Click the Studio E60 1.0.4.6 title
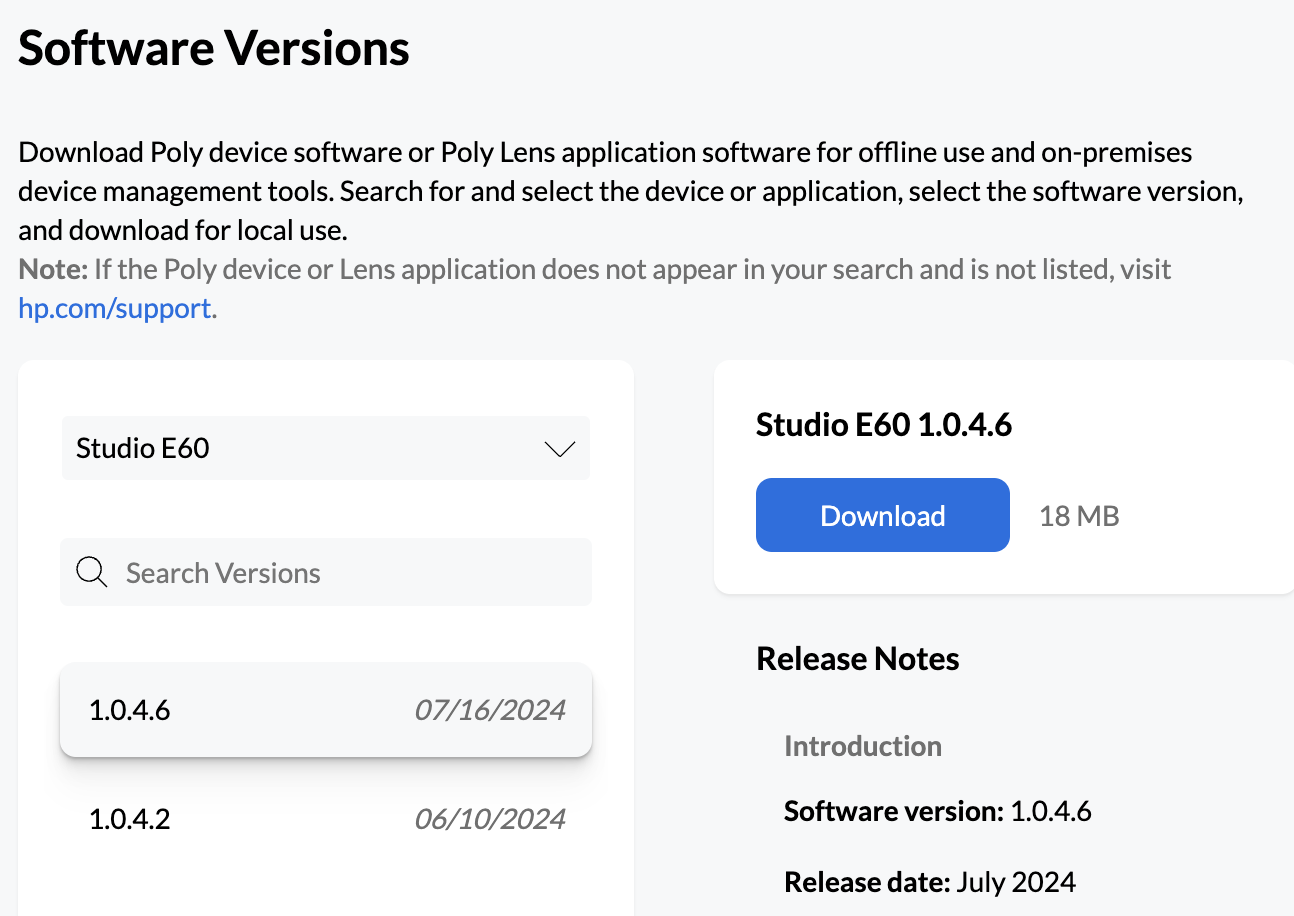 884,424
